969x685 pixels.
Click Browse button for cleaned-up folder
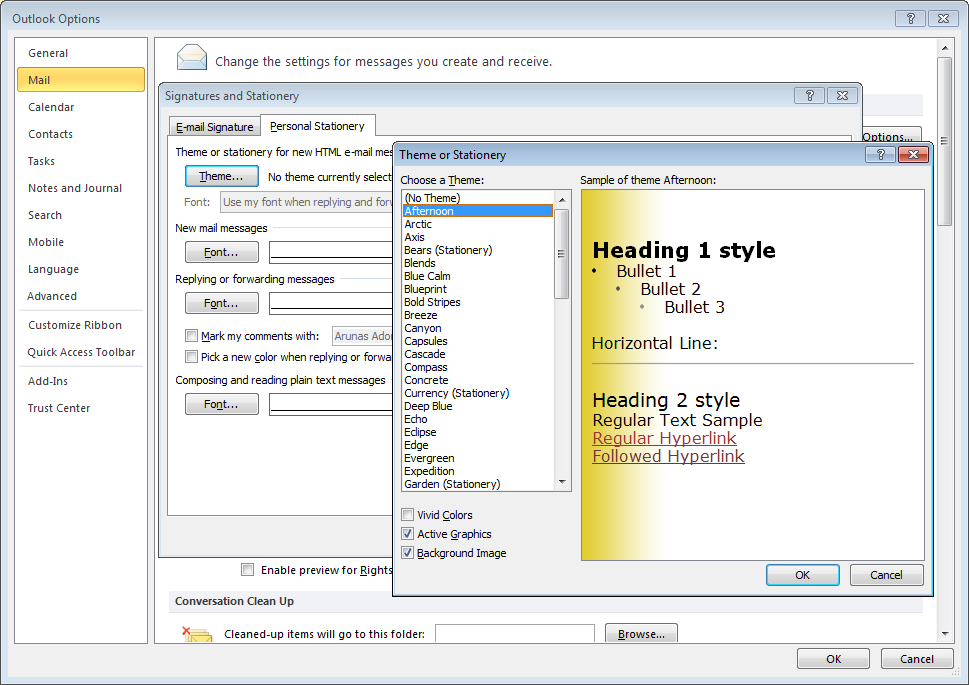click(641, 634)
